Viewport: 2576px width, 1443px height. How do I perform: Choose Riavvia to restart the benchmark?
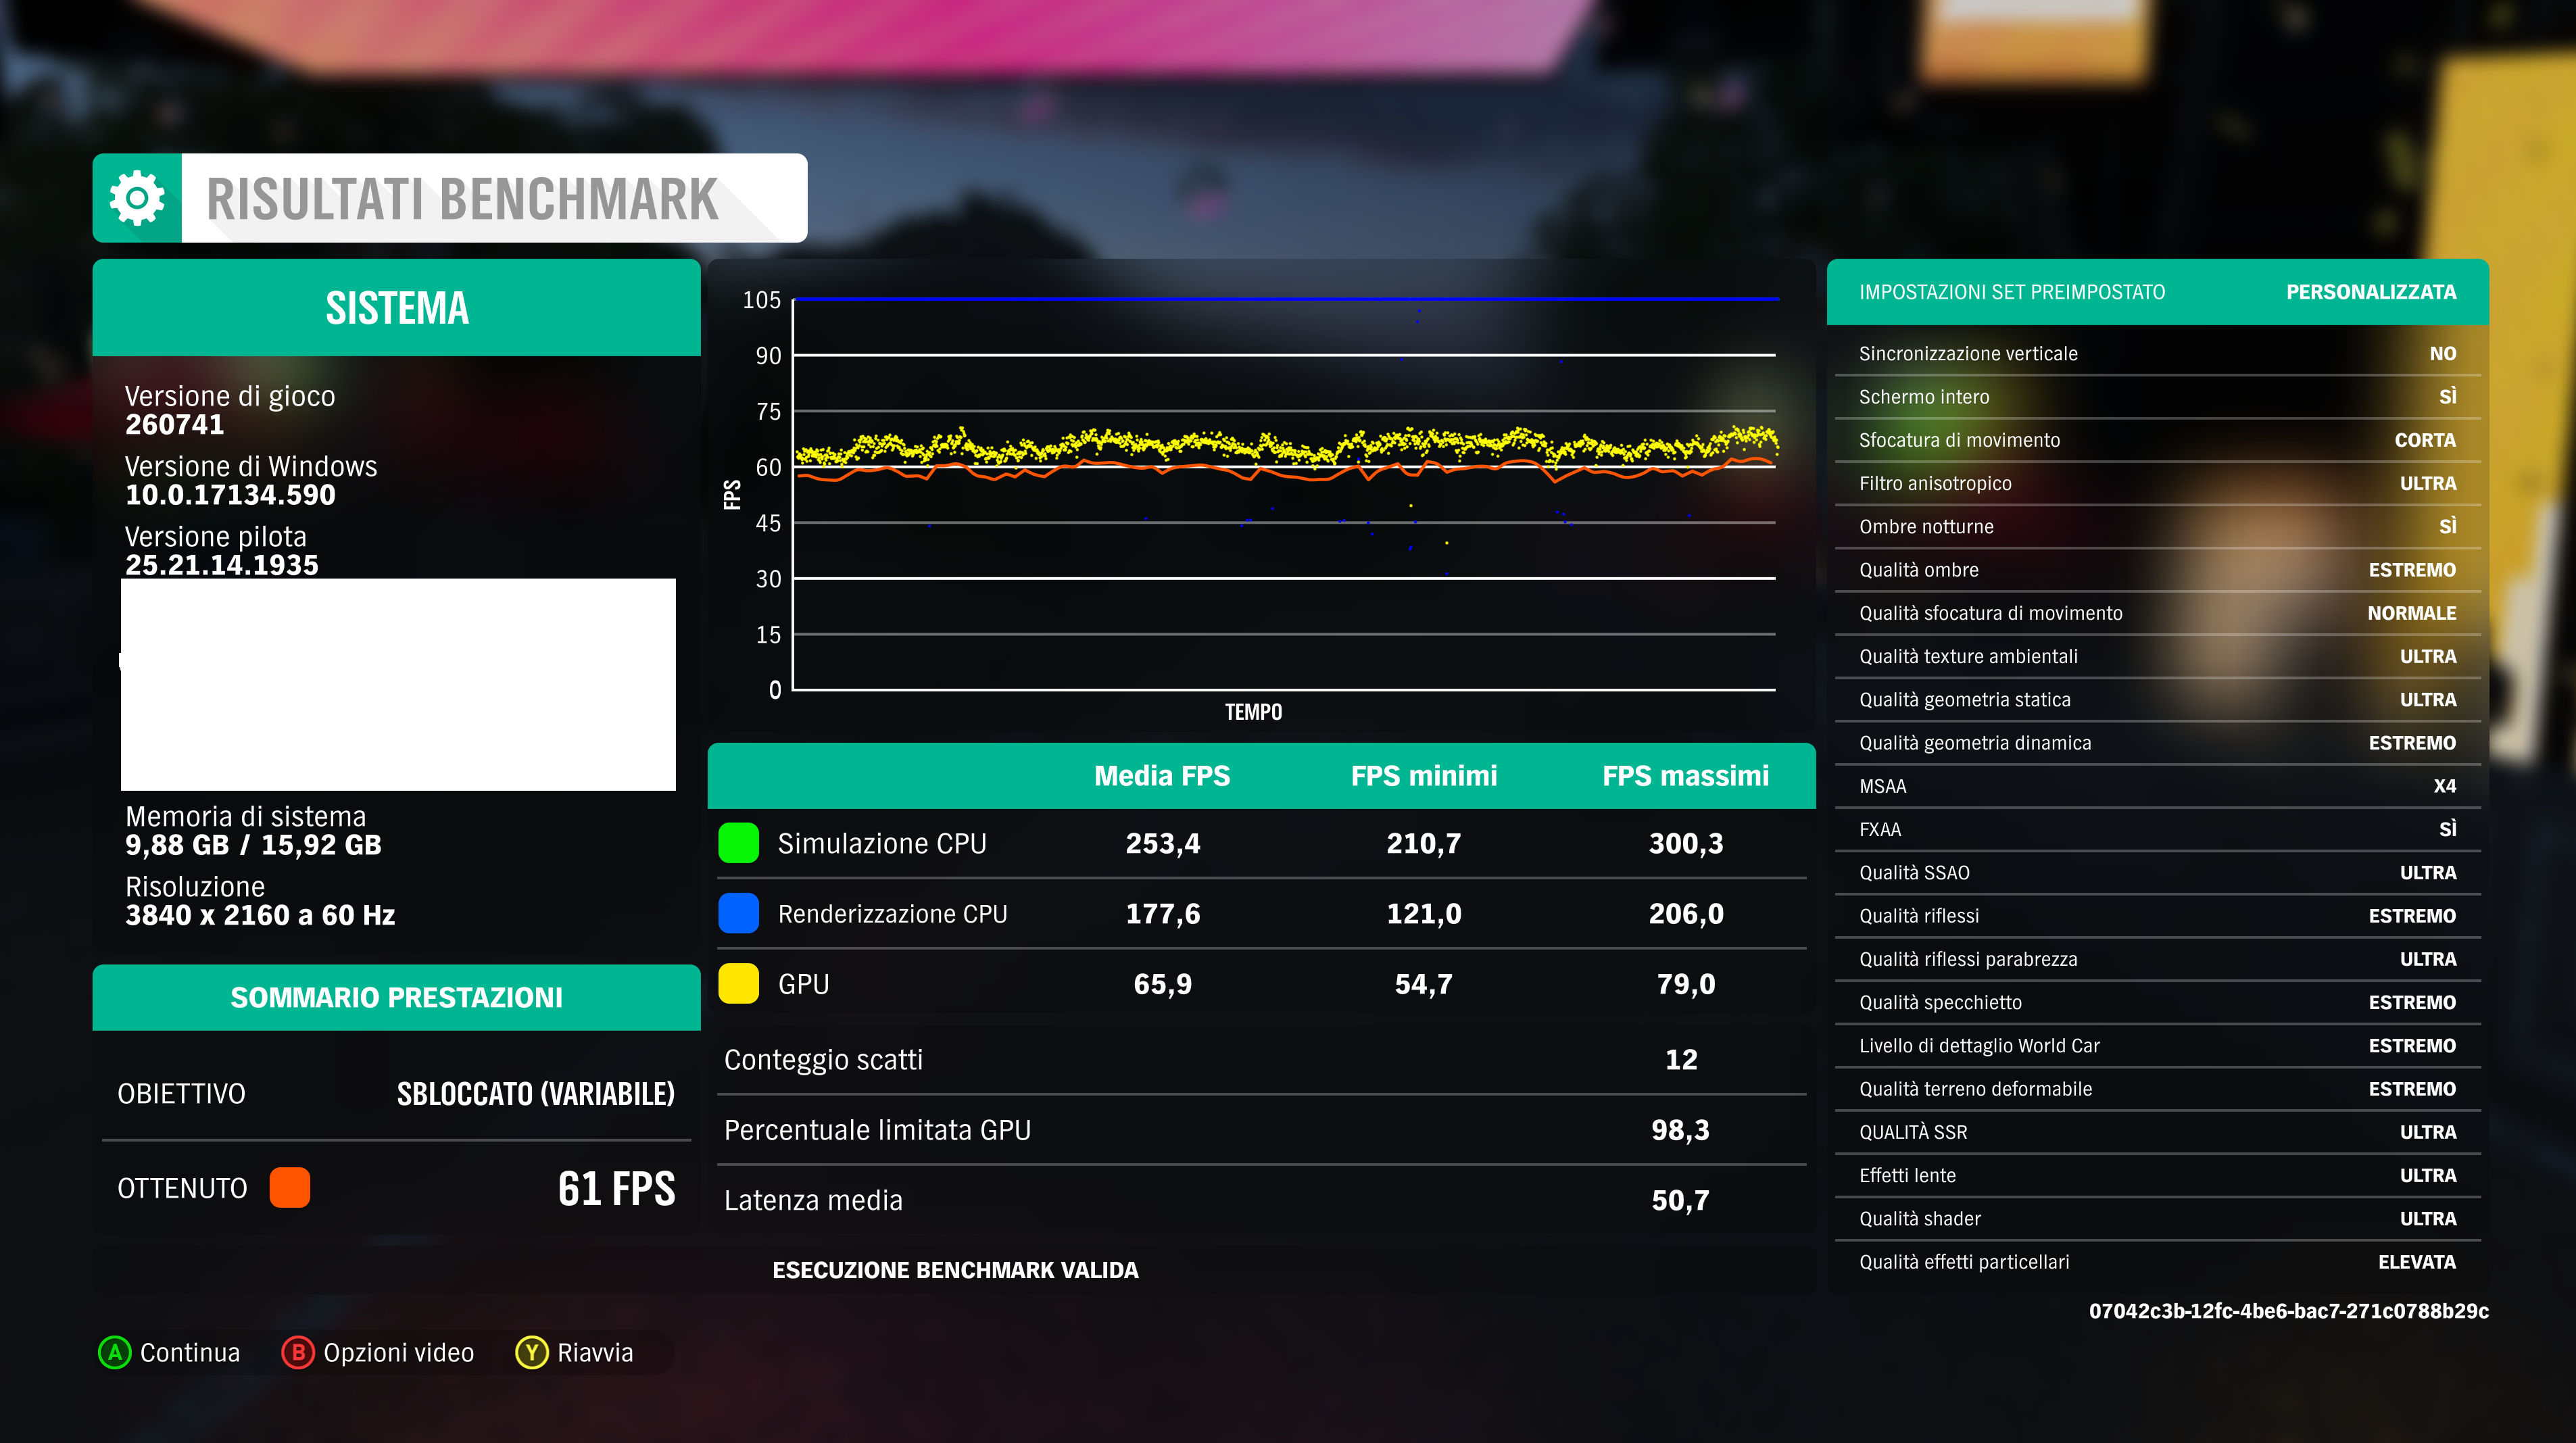tap(595, 1353)
